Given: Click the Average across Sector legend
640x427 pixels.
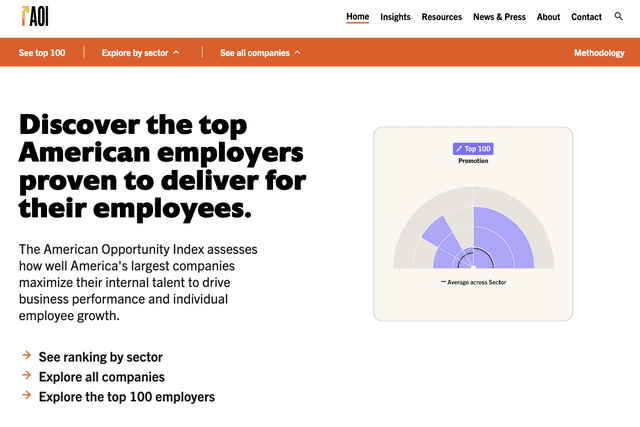Looking at the screenshot, I should click(x=473, y=282).
